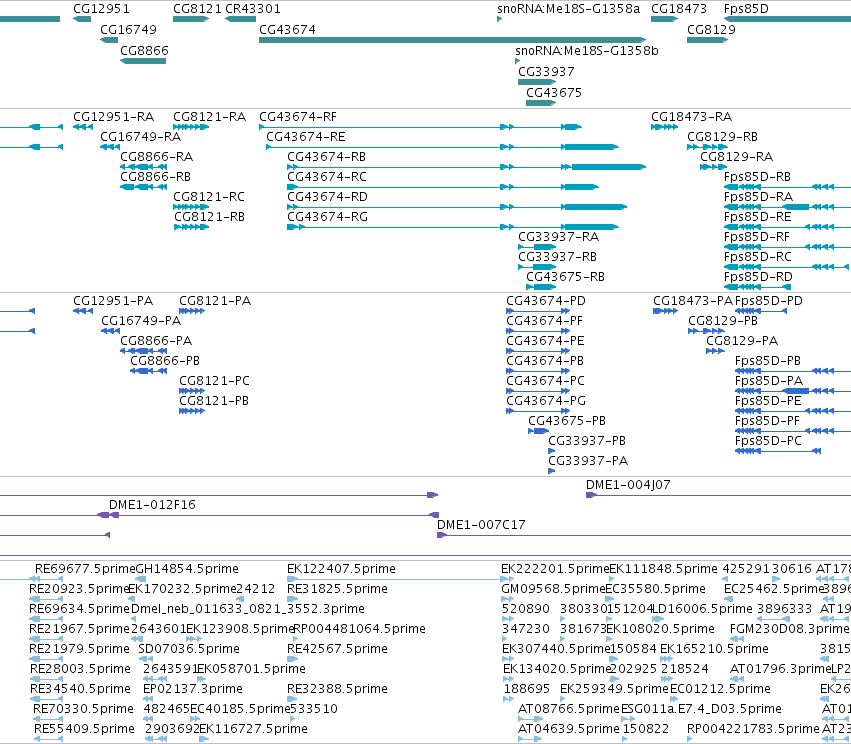Viewport: 851px width, 744px height.
Task: Open transcript CG43674-RF
Action: coord(297,117)
